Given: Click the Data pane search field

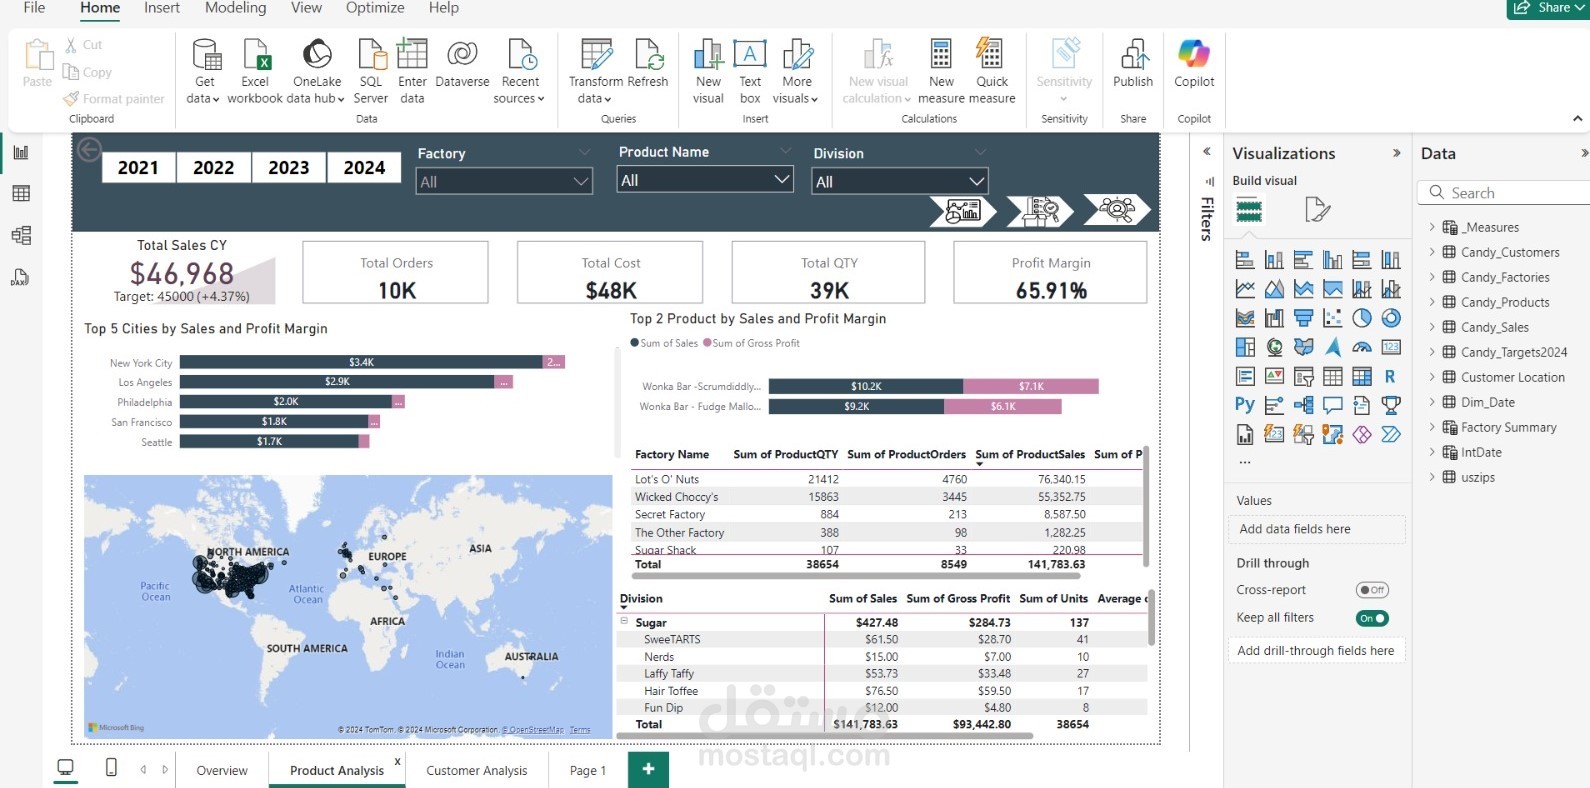Looking at the screenshot, I should [1505, 193].
